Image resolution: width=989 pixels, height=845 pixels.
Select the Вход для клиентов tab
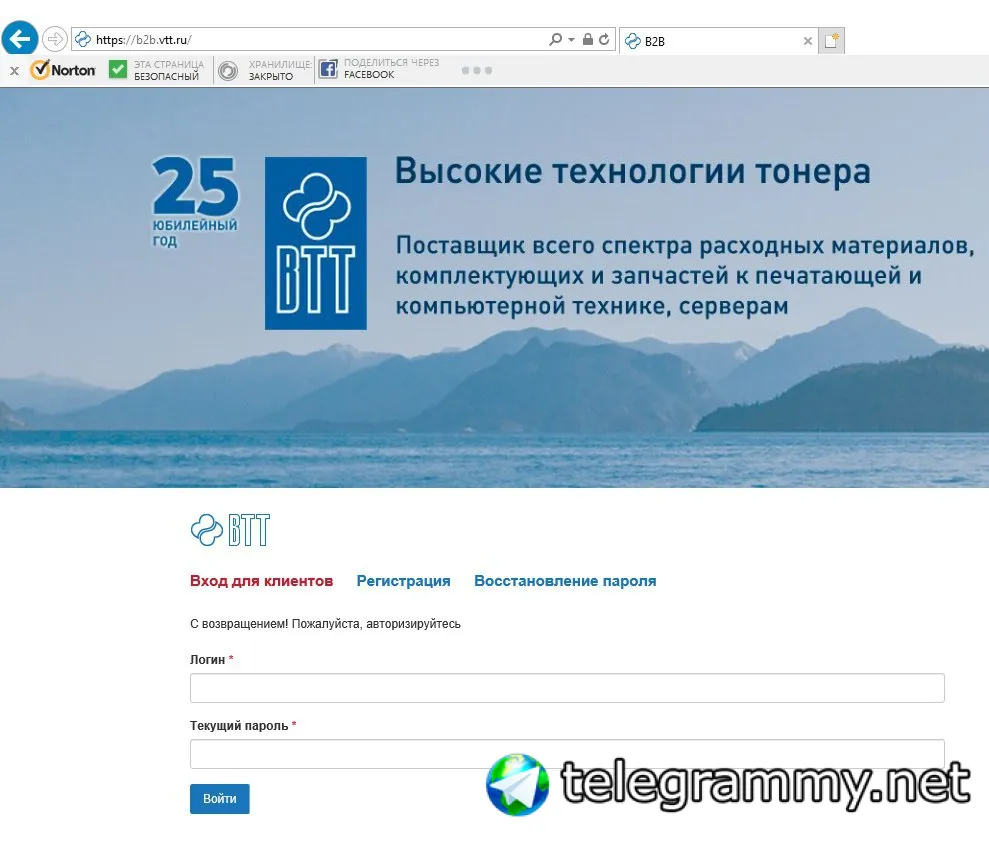point(261,581)
